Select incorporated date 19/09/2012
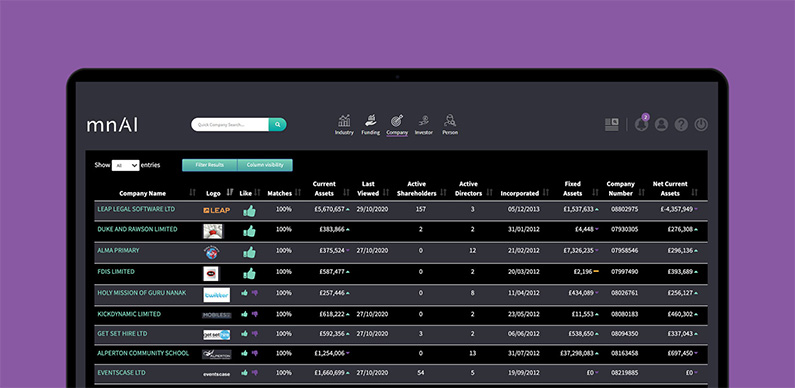Viewport: 795px width, 388px height. 524,373
